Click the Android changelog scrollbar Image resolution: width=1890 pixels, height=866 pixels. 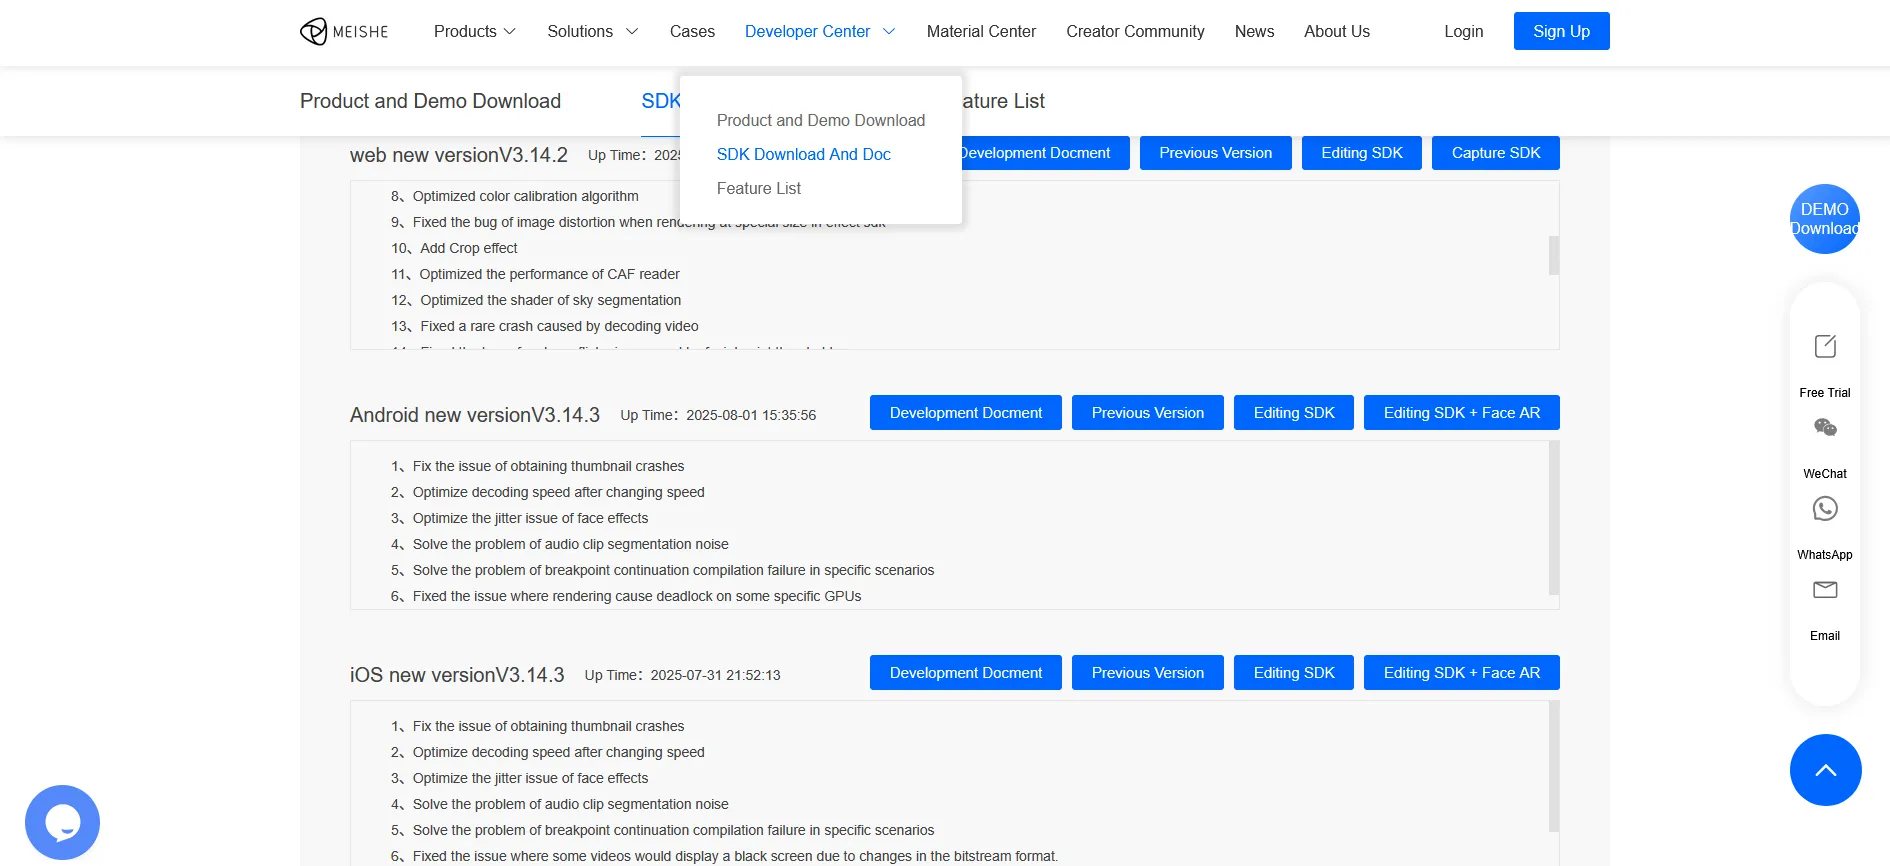[1553, 518]
